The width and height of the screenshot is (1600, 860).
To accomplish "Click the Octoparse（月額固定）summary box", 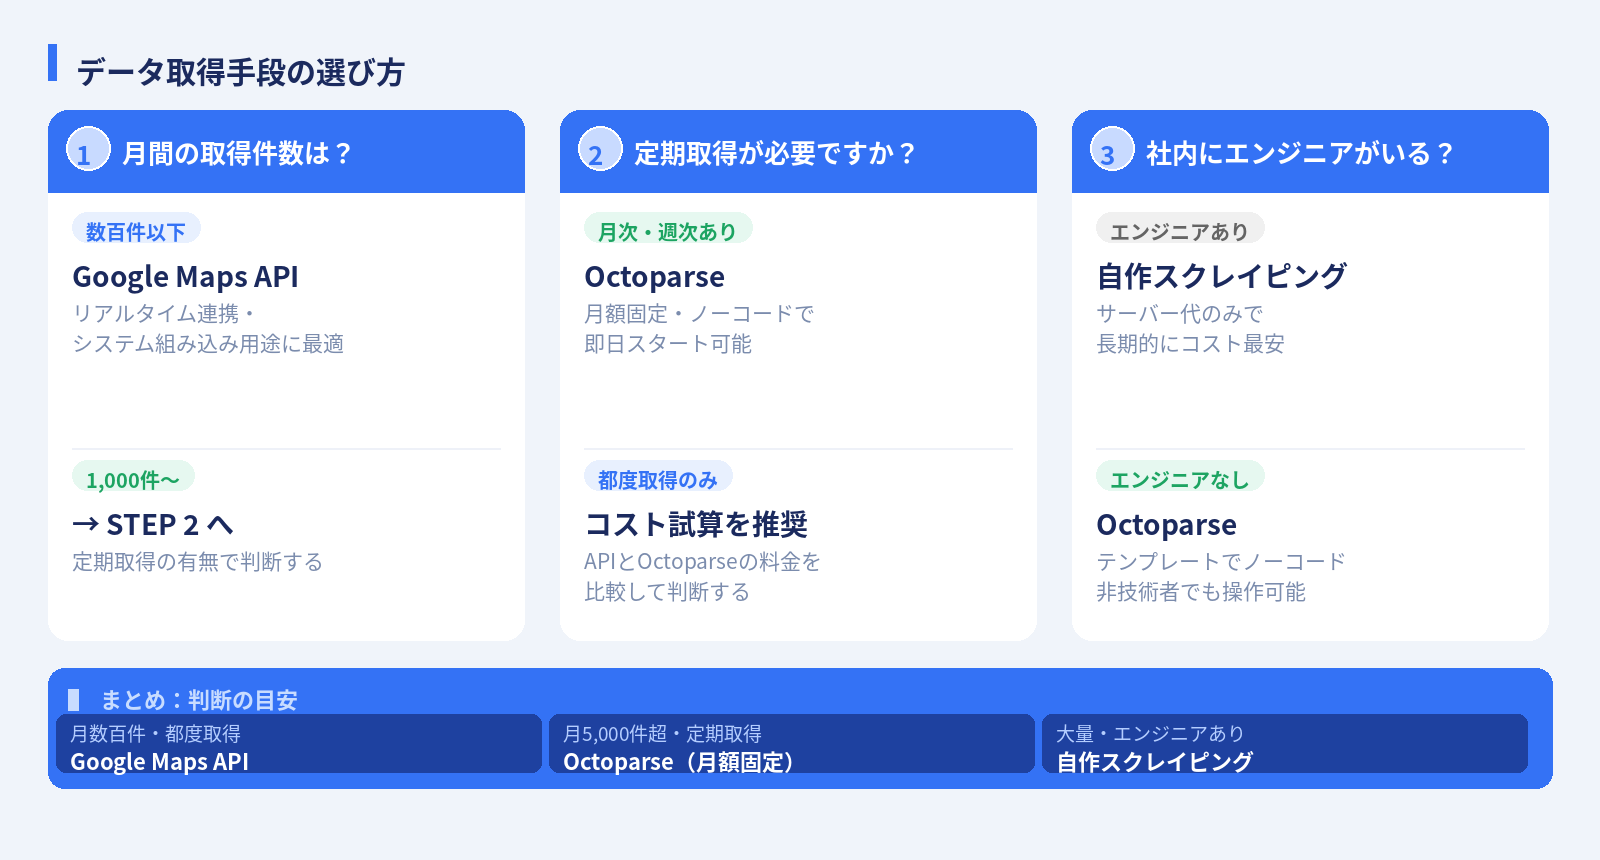I will click(791, 744).
